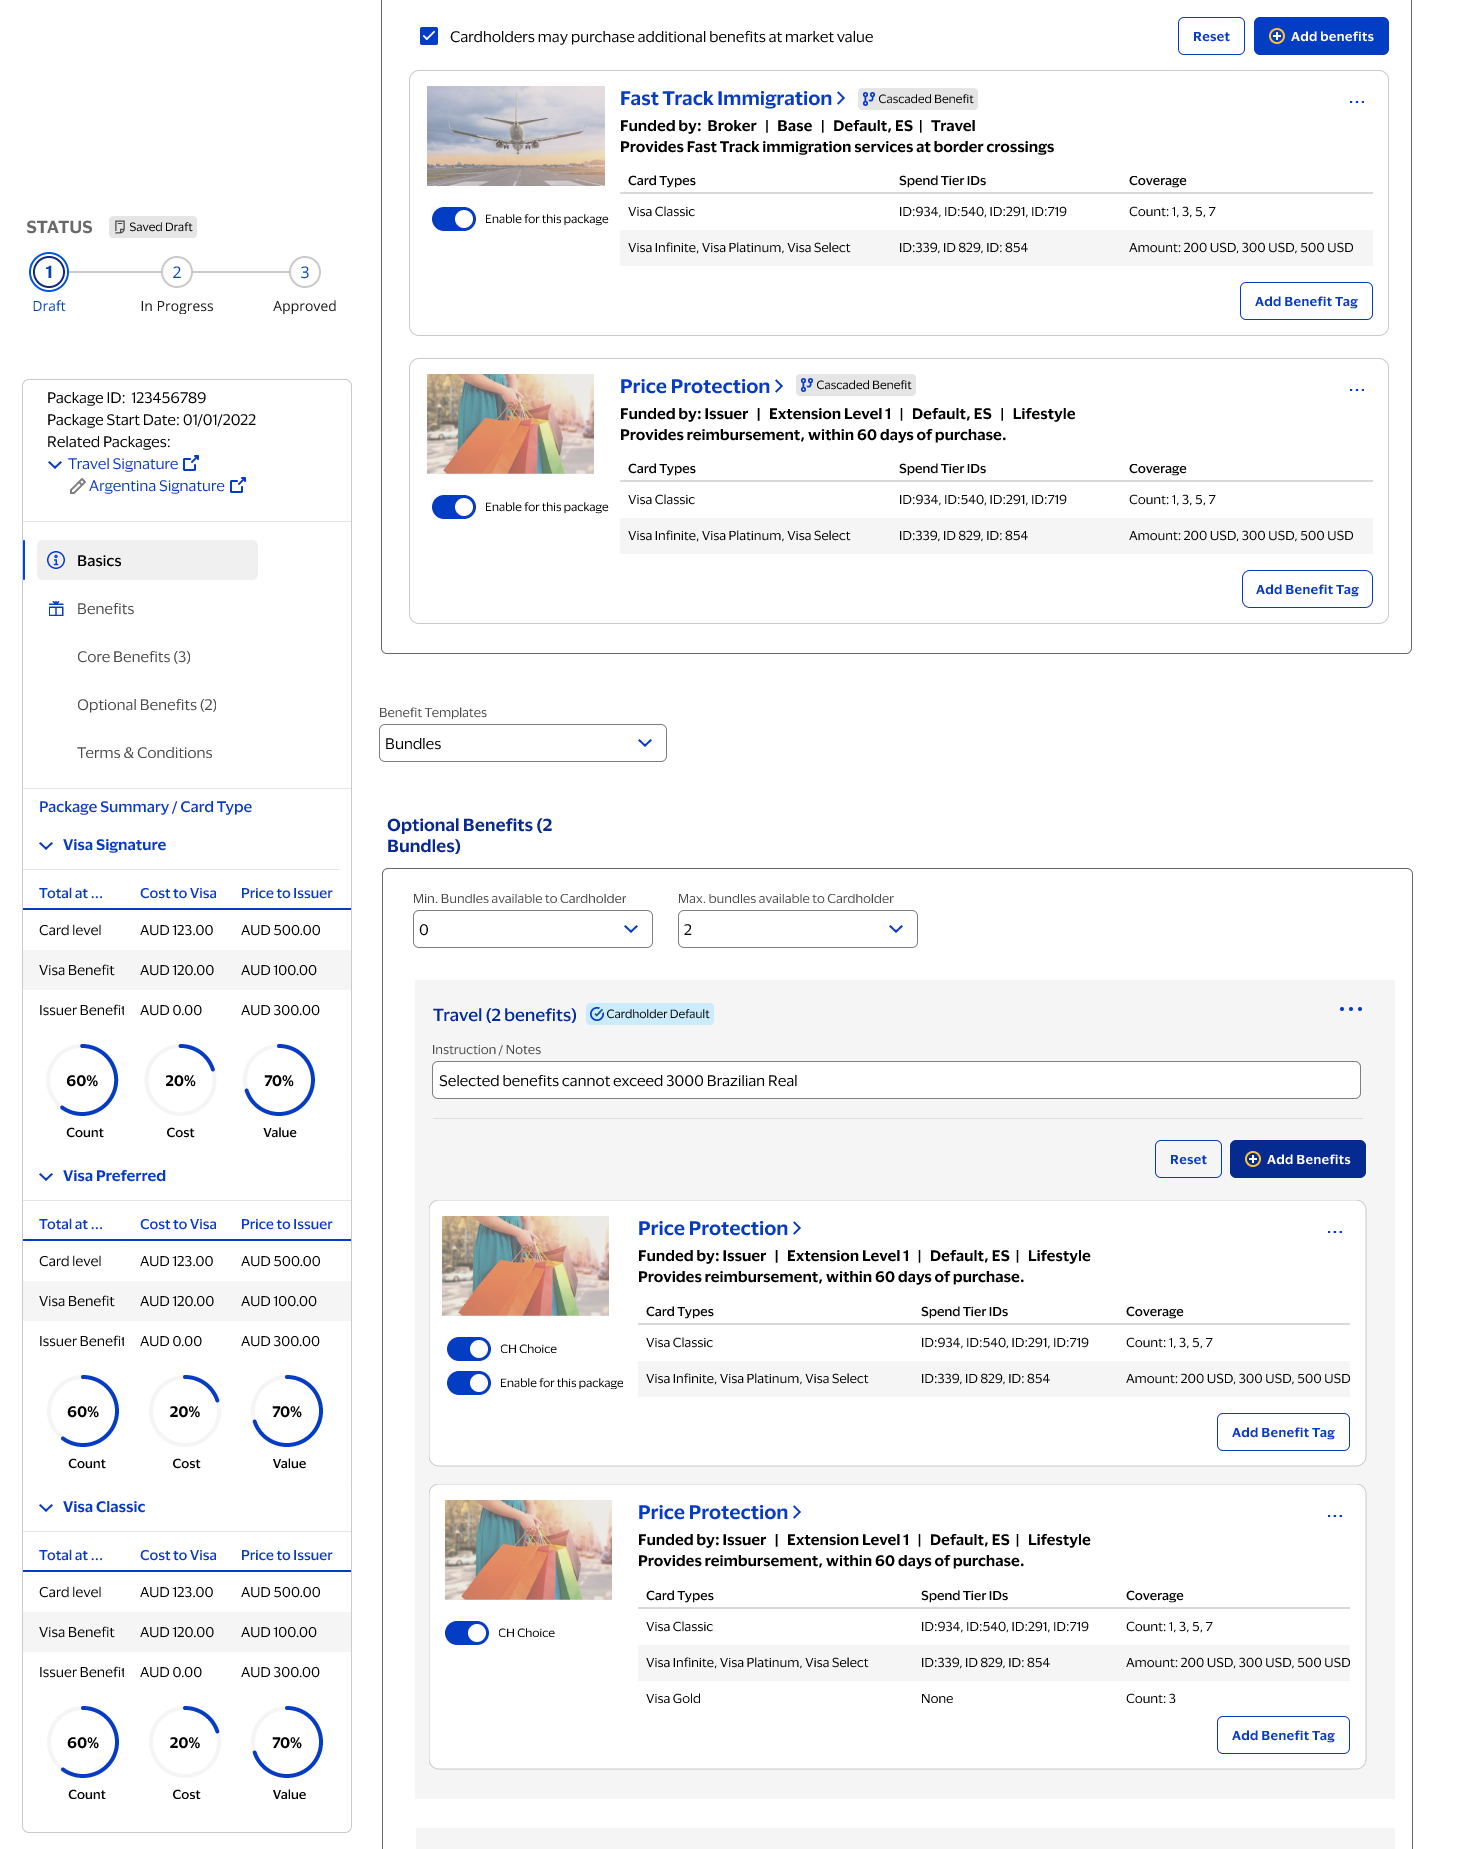The image size is (1461, 1849).
Task: Select Benefits in the side navigation
Action: 105,608
